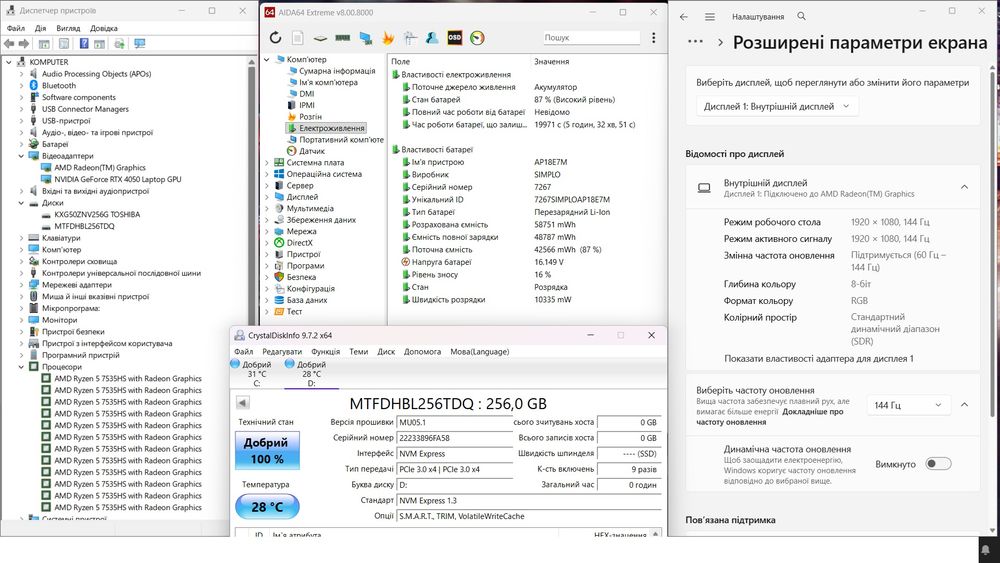Image resolution: width=1000 pixels, height=563 pixels.
Task: Click the AIDA64 Пошук search field
Action: tap(591, 38)
